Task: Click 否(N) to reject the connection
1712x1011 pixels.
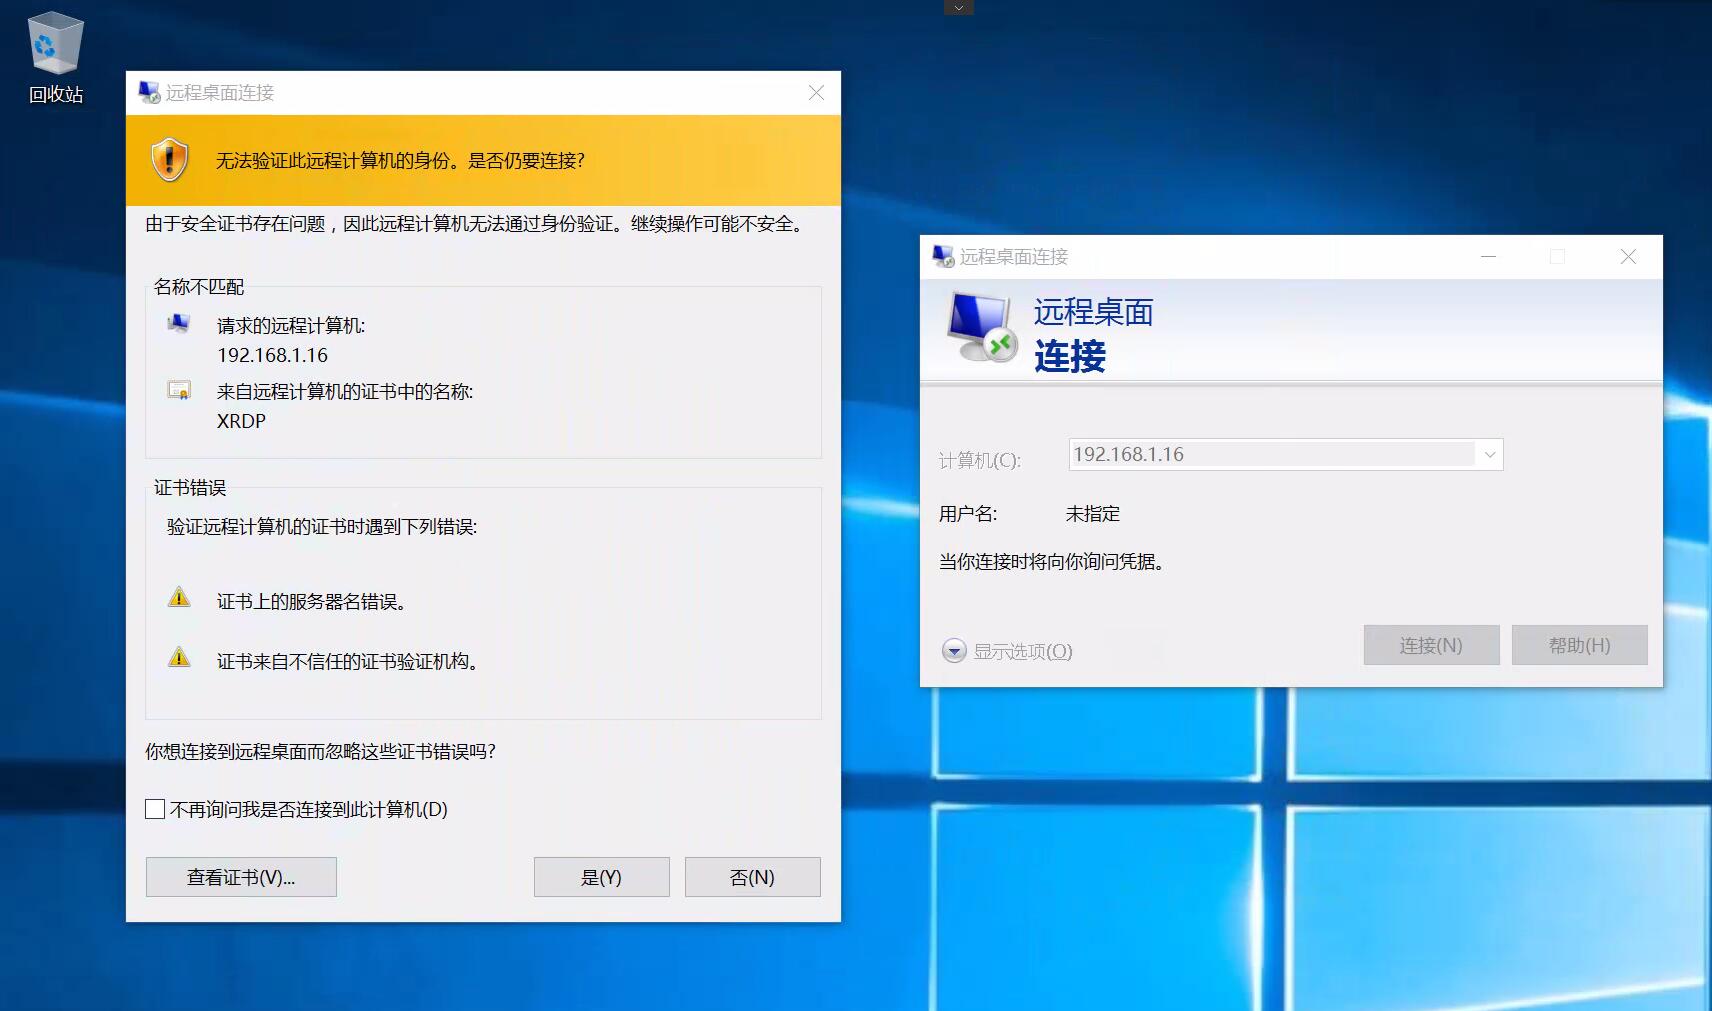Action: (x=752, y=877)
